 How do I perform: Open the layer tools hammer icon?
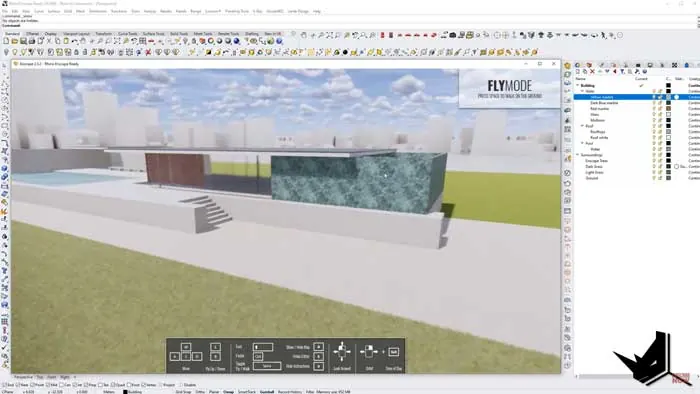click(637, 71)
